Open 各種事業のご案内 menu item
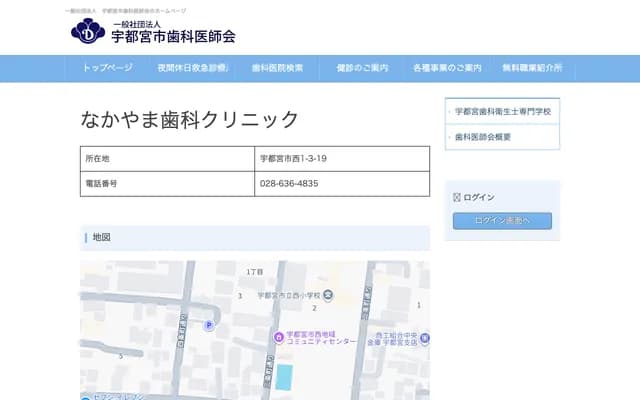The image size is (640, 400). coord(447,68)
